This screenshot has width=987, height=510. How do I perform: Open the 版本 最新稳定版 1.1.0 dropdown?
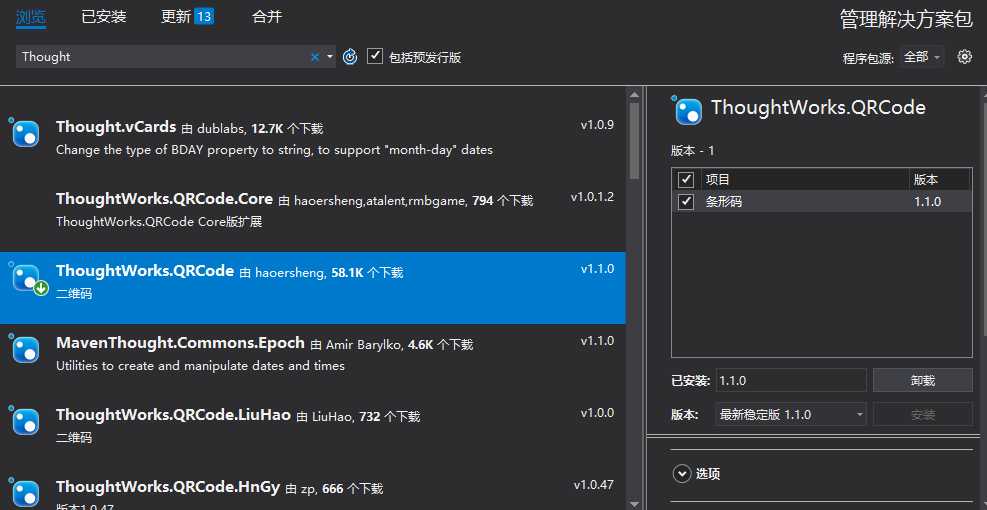[x=791, y=414]
